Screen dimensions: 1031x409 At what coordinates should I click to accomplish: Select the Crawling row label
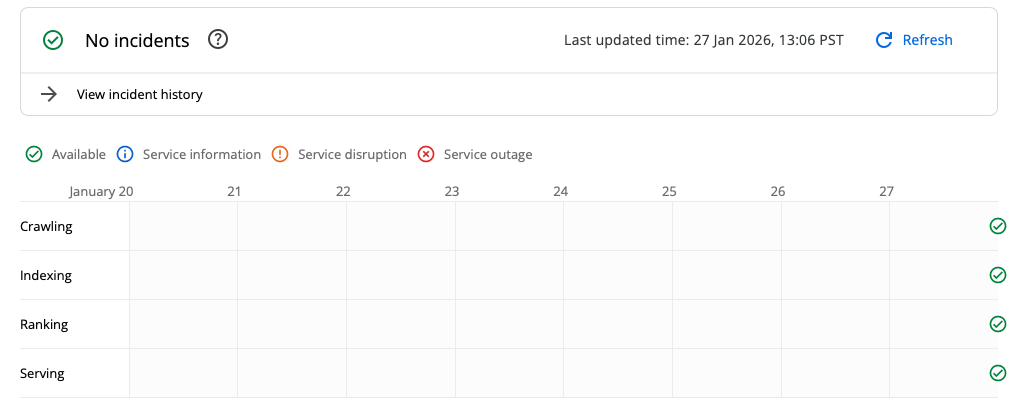coord(46,226)
